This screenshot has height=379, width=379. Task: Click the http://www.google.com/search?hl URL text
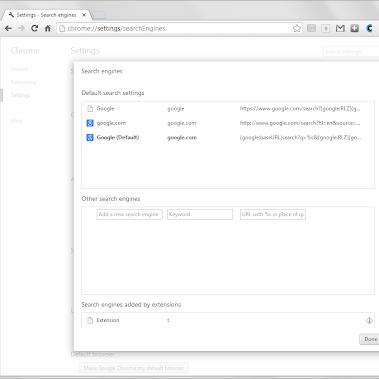tap(300, 123)
